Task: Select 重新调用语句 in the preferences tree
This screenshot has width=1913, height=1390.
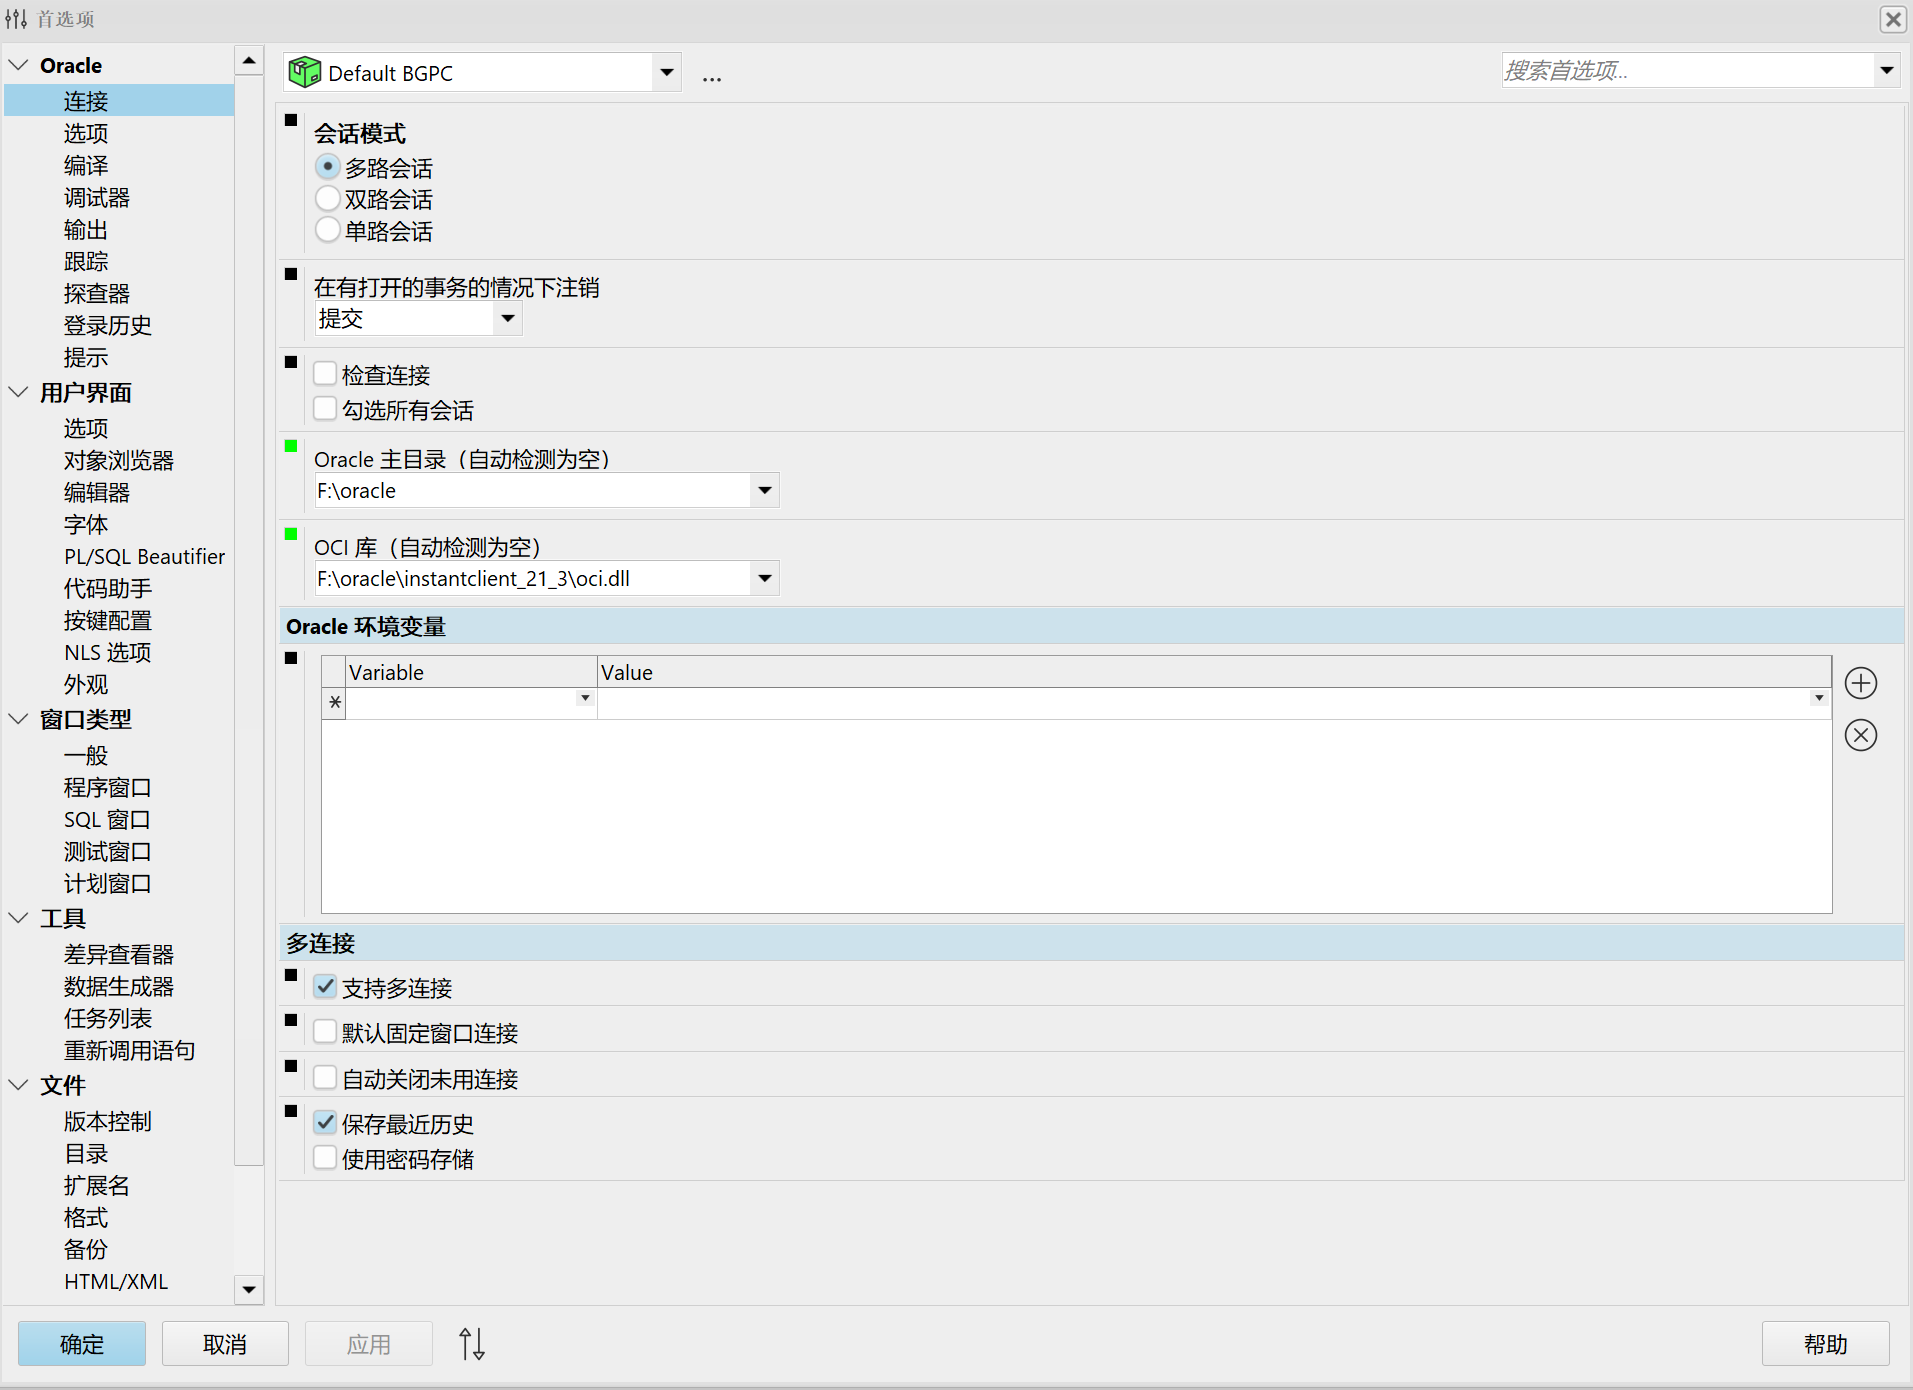Action: tap(130, 1050)
